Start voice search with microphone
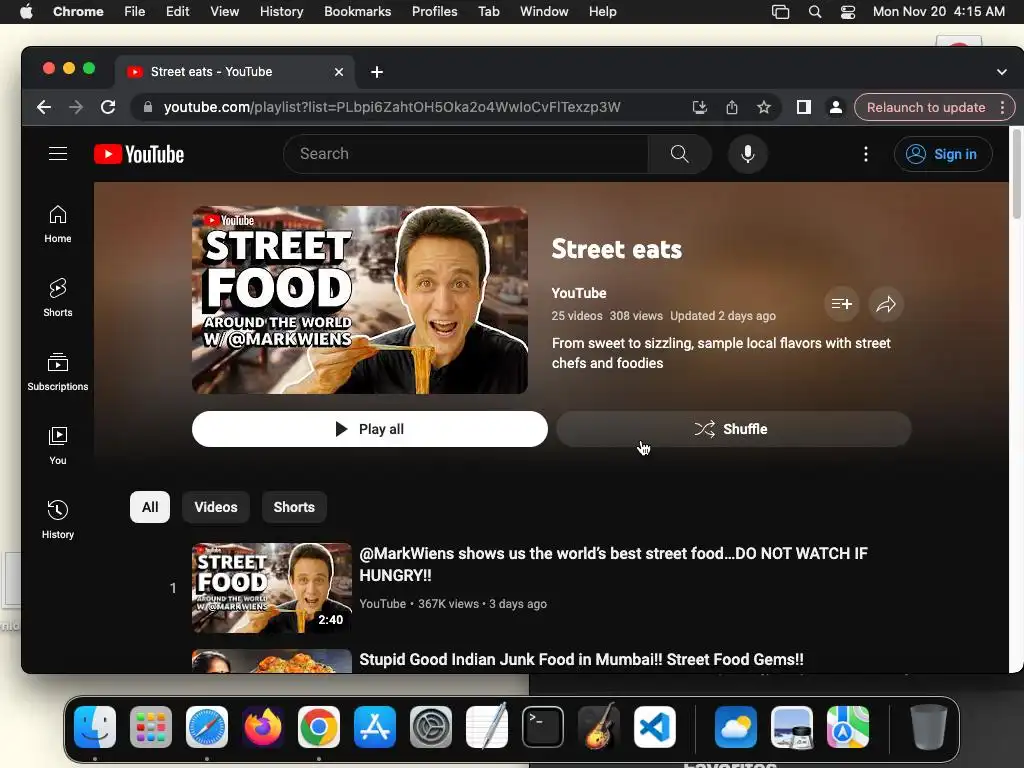The height and width of the screenshot is (768, 1024). [x=748, y=154]
